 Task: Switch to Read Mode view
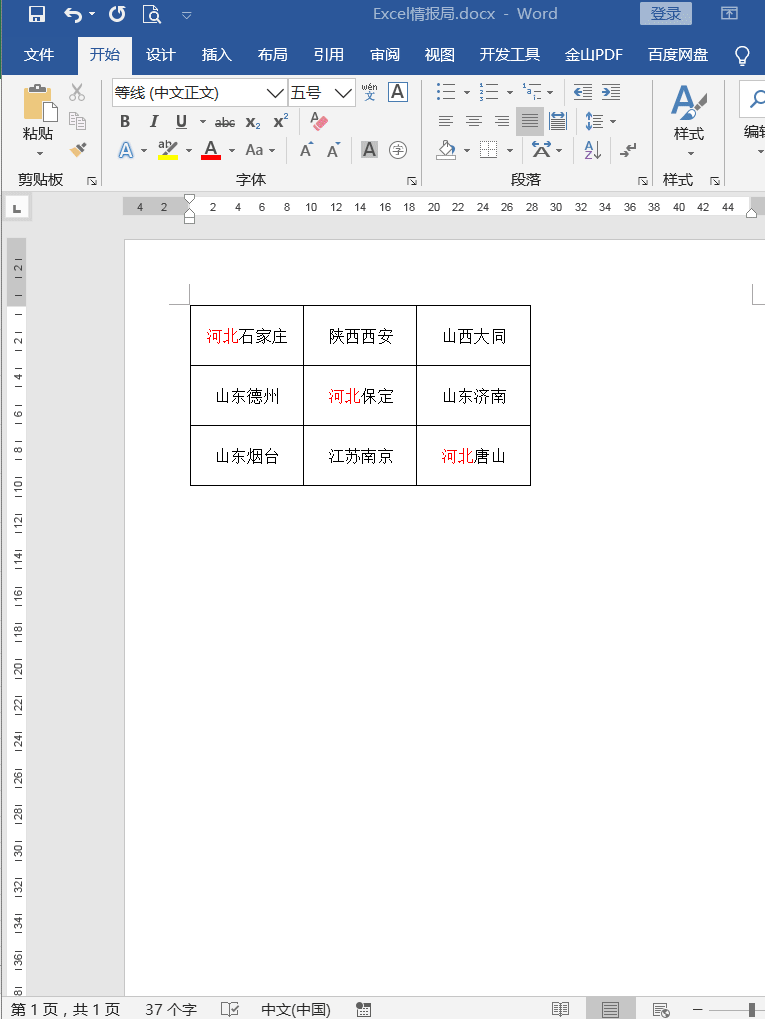(x=560, y=1009)
